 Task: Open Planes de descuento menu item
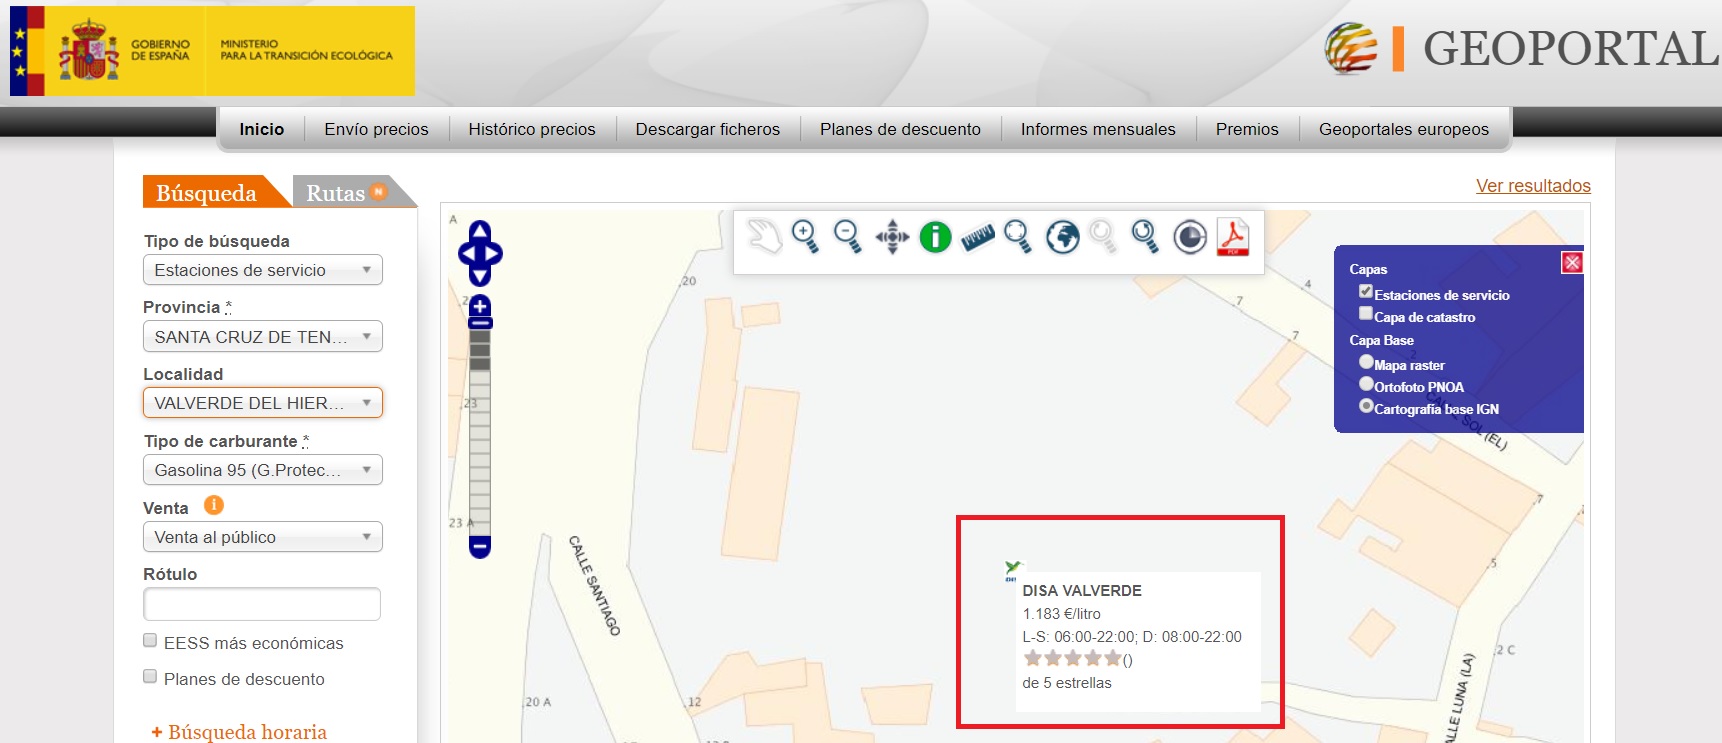pyautogui.click(x=900, y=129)
